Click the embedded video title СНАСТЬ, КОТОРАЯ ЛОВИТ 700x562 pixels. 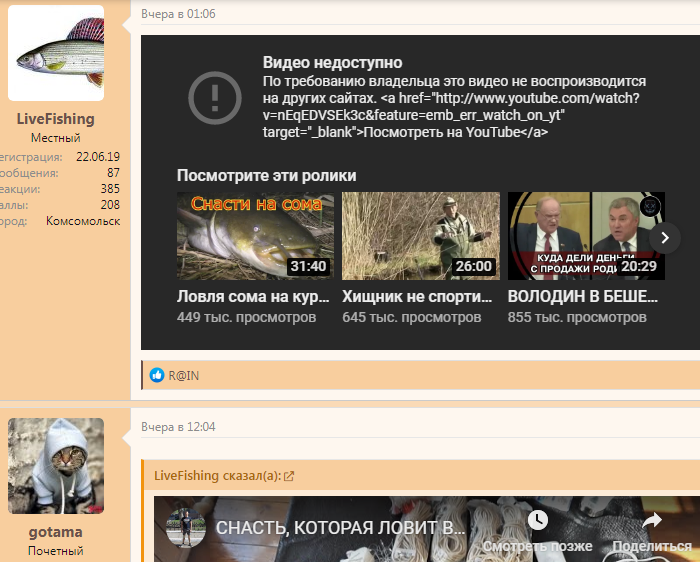[340, 527]
